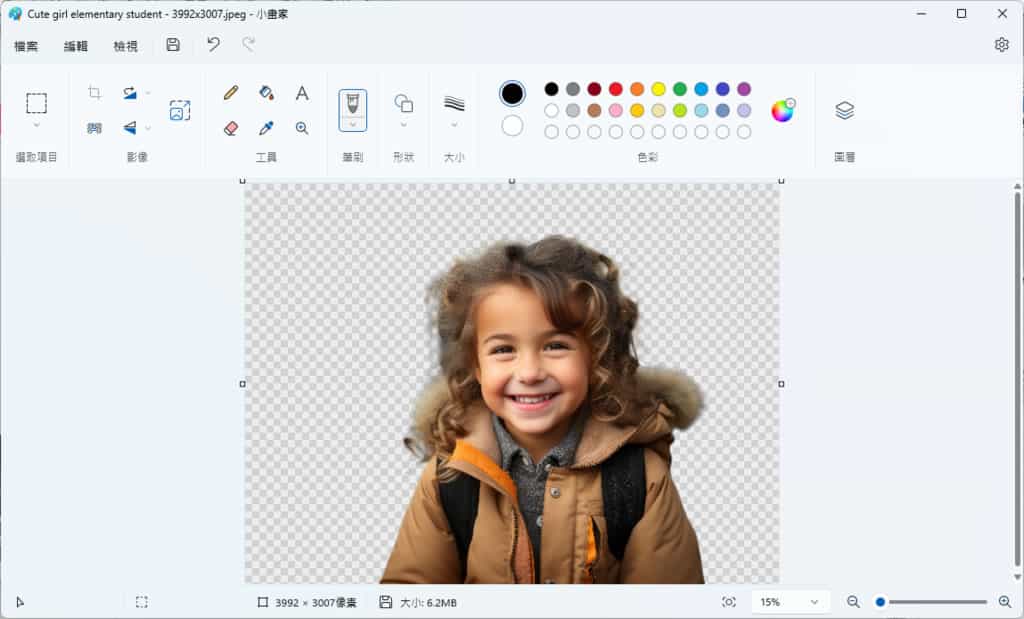Click the zoom out magnifier
Screen dimensions: 1024x619
coord(853,602)
